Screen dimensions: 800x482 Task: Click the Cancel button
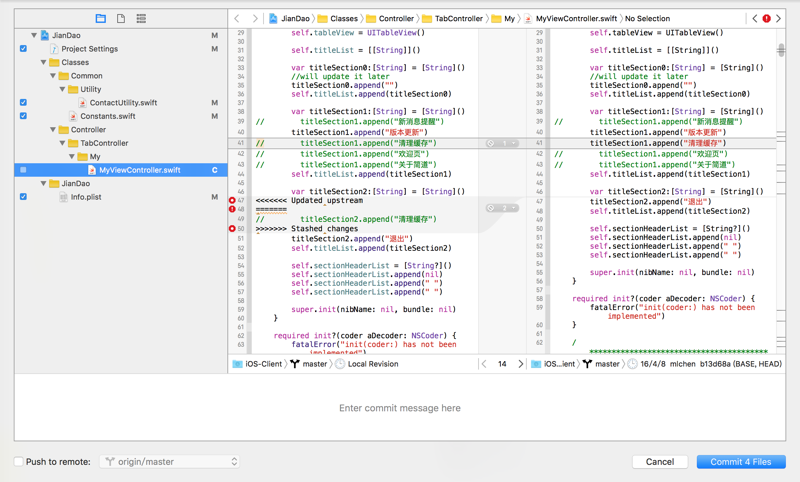[659, 462]
